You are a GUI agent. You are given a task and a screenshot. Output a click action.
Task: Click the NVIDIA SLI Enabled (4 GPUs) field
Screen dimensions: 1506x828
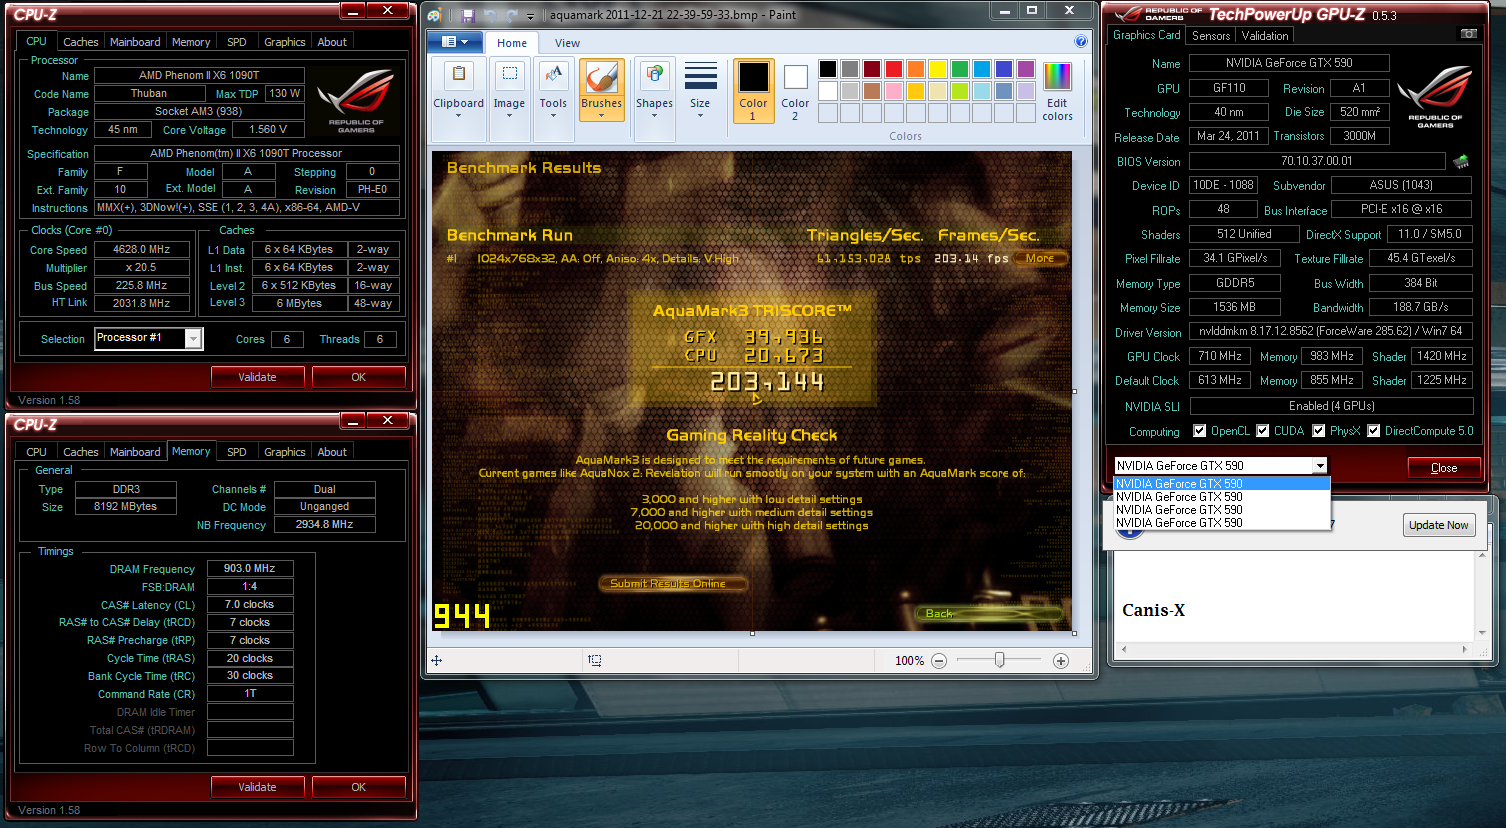point(1331,406)
